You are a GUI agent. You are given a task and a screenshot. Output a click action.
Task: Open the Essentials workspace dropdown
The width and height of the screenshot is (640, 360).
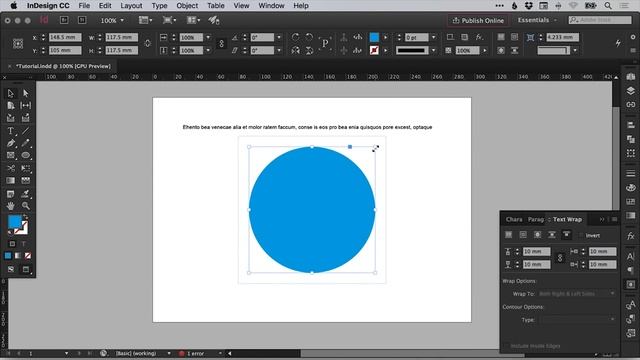click(x=537, y=20)
